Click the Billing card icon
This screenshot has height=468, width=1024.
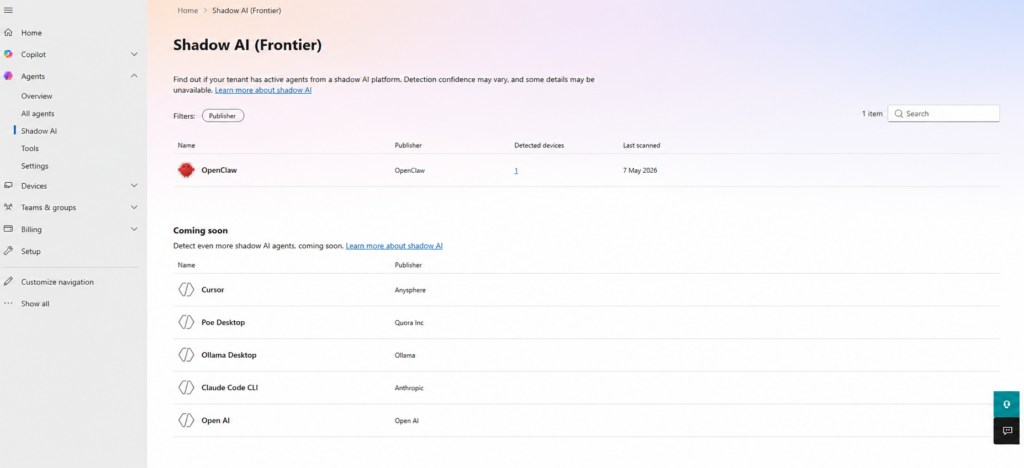[x=8, y=229]
